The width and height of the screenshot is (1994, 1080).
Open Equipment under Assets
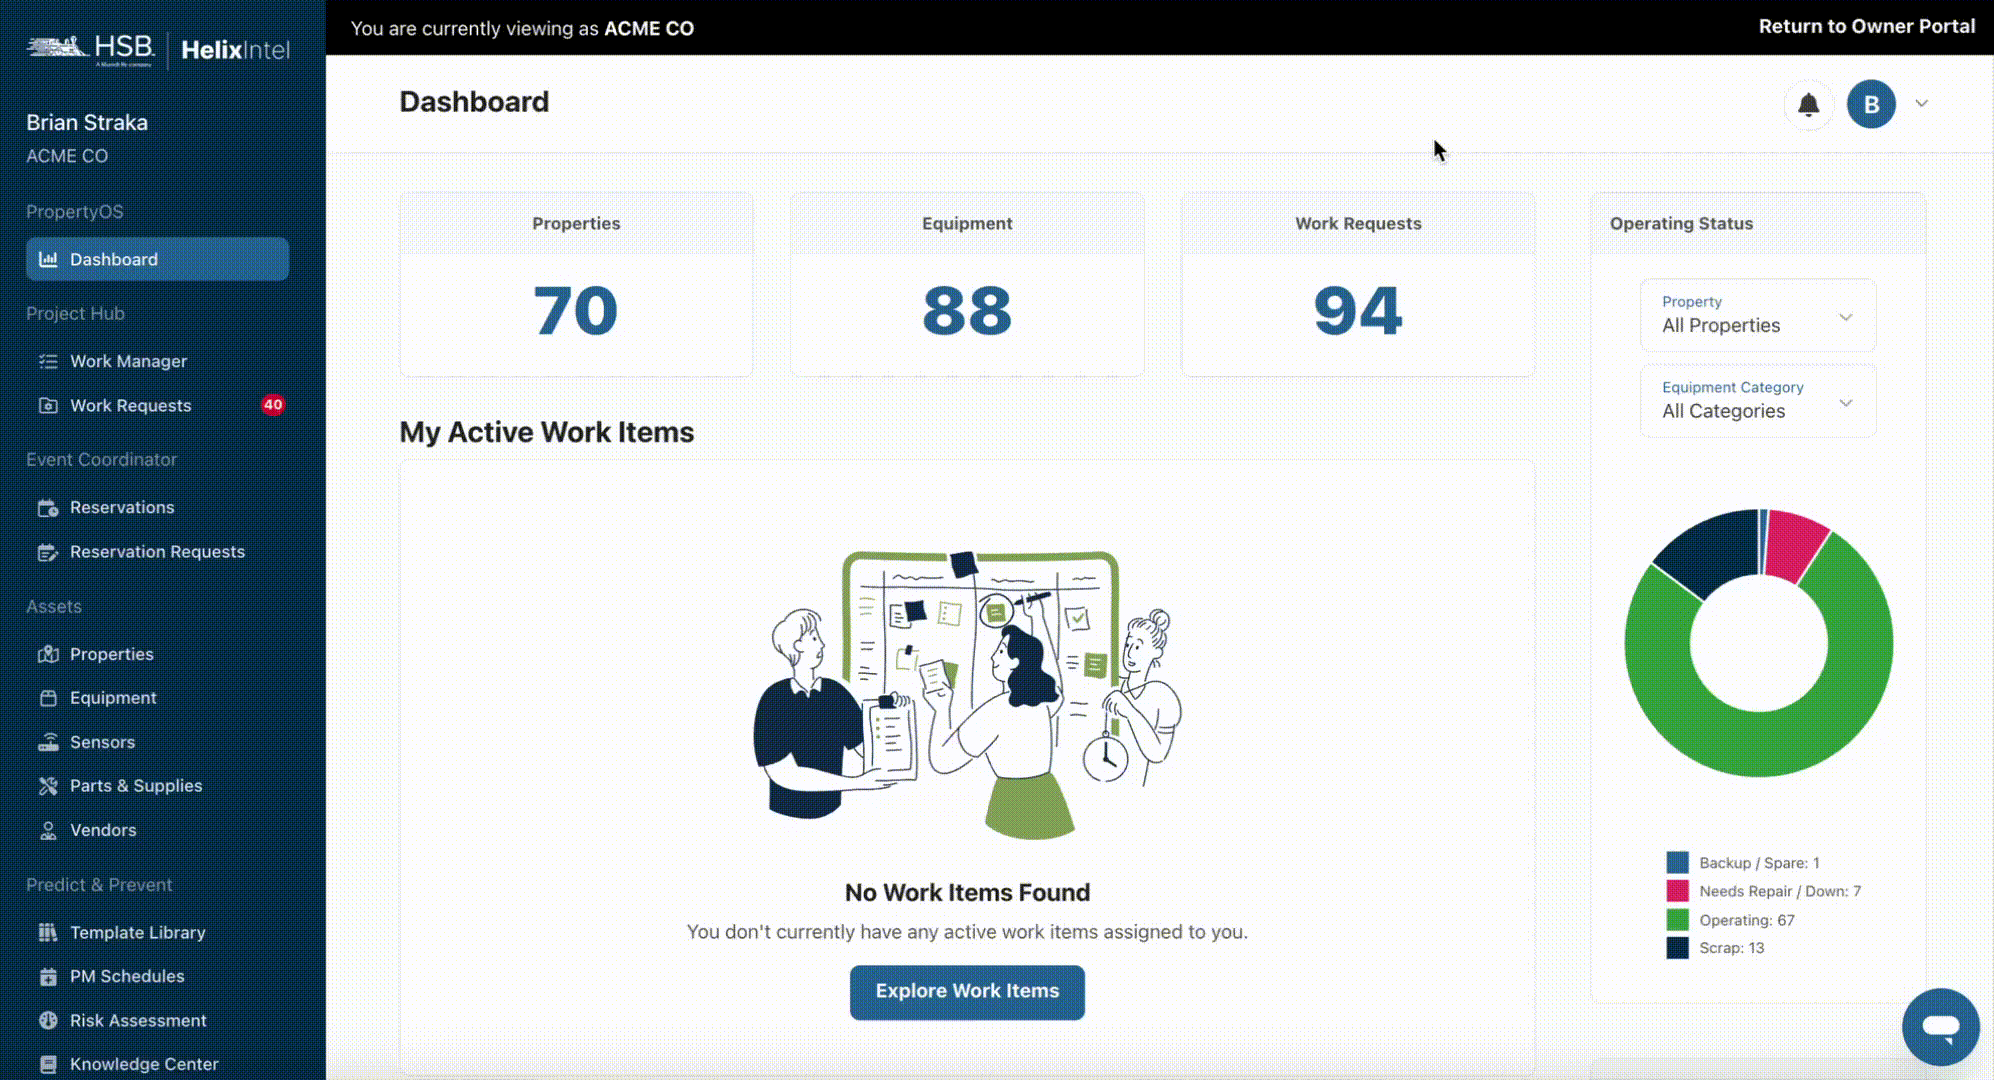113,698
